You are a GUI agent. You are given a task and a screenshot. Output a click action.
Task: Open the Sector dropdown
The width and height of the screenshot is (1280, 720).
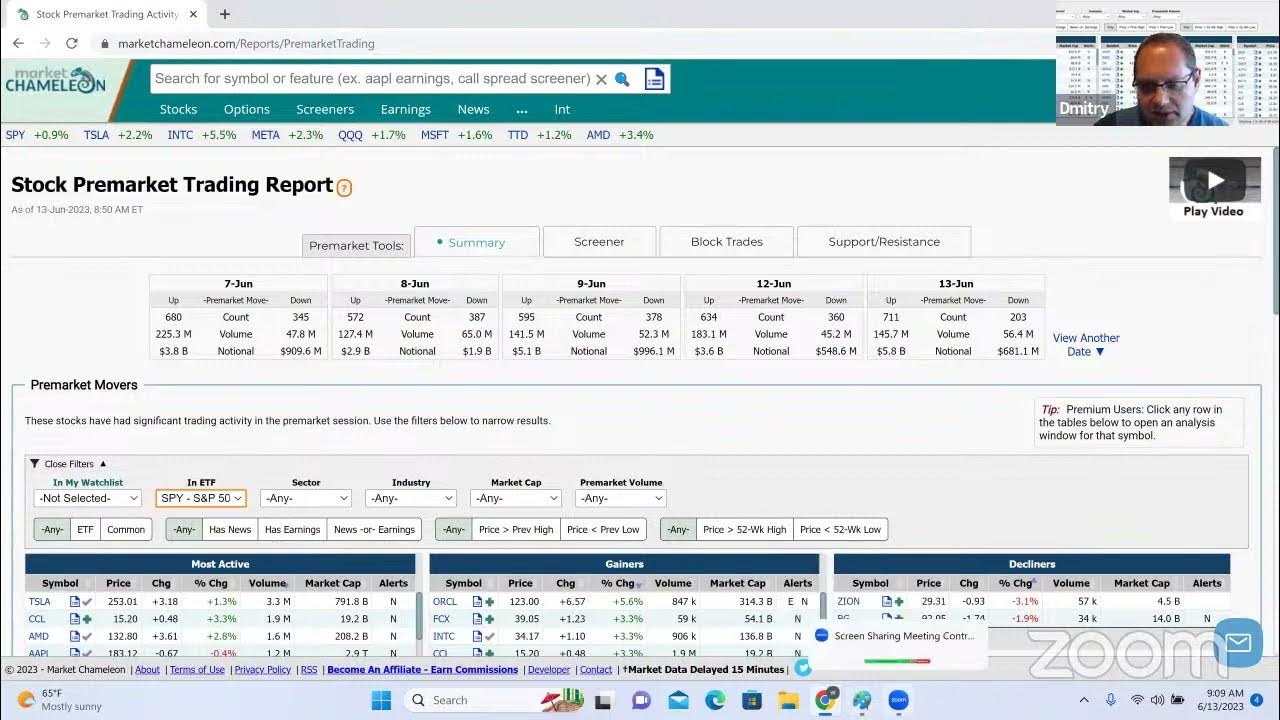tap(305, 498)
